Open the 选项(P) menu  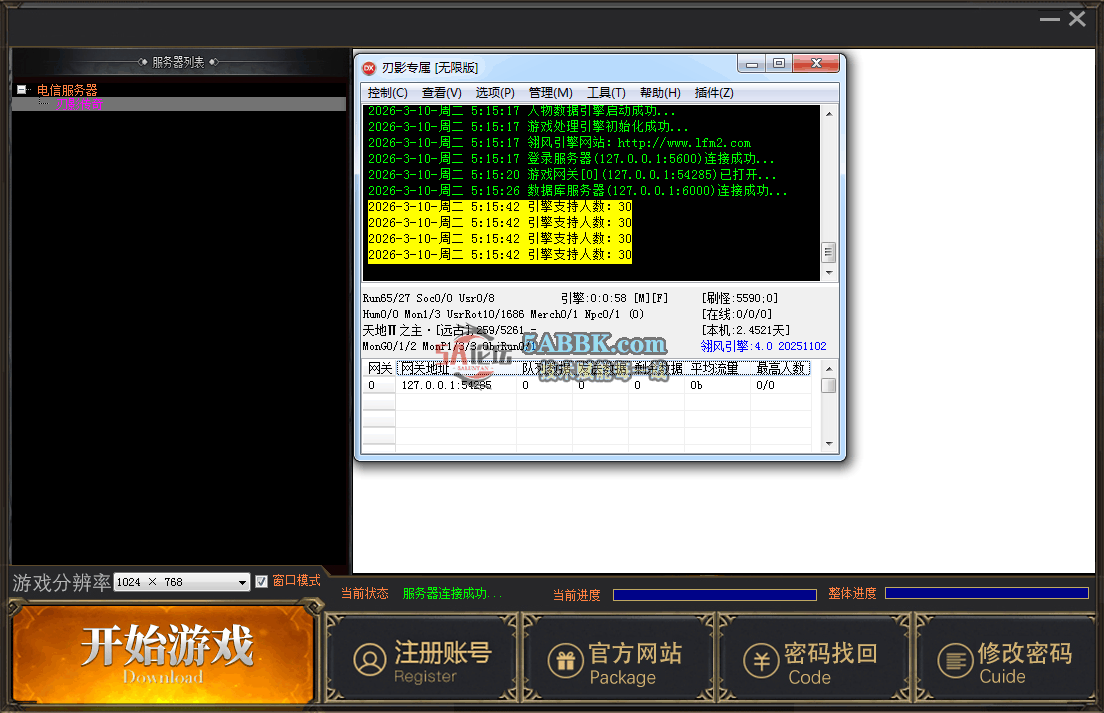494,91
